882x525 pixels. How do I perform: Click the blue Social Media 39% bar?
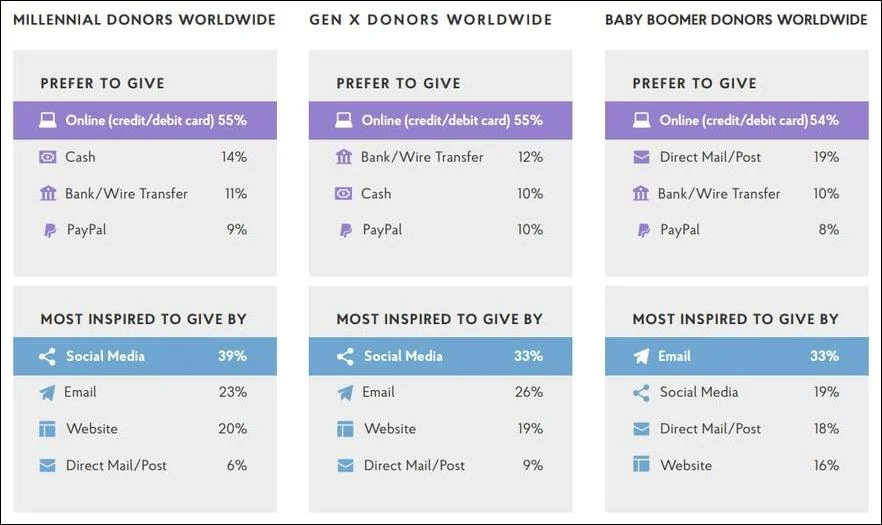click(x=144, y=356)
